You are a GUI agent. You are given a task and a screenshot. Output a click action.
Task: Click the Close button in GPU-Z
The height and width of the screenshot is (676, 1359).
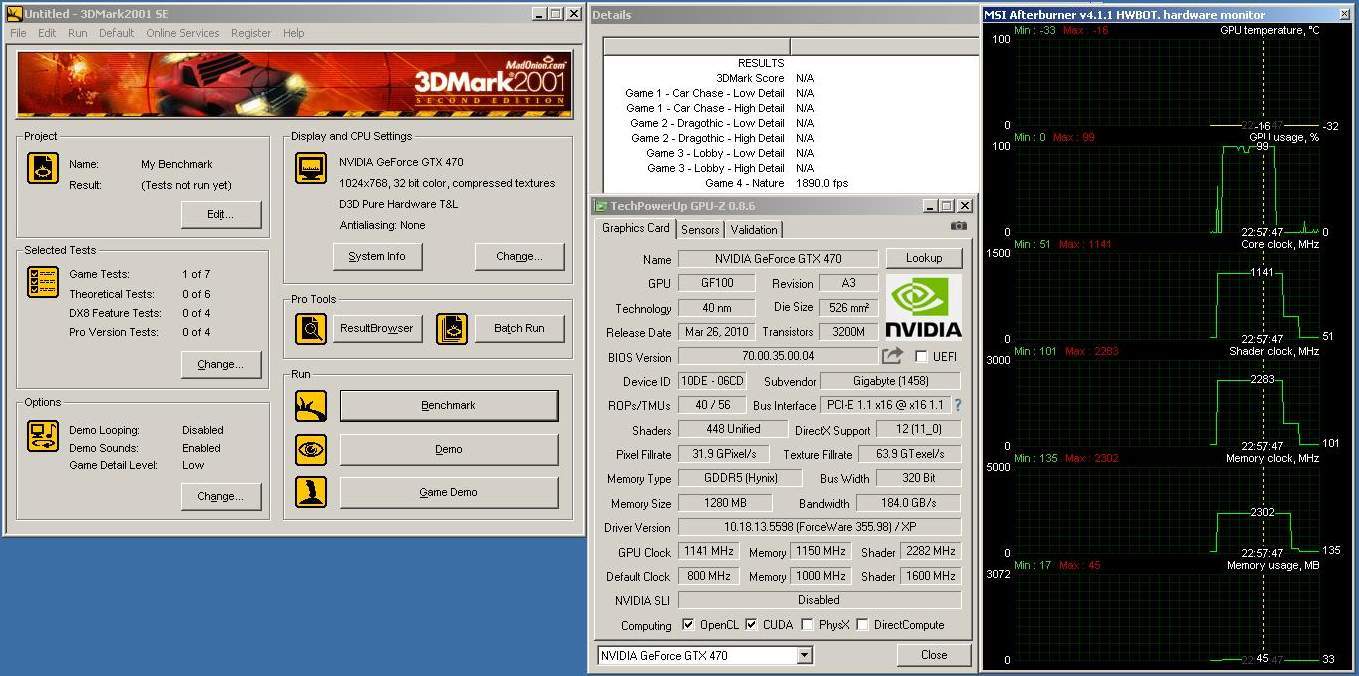pyautogui.click(x=934, y=655)
